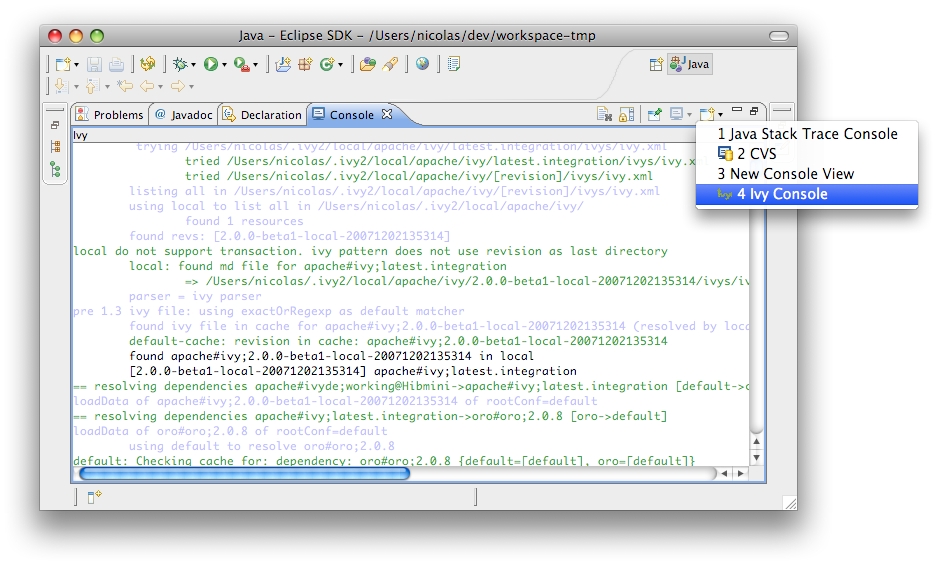Expand the Run button dropdown arrow
This screenshot has height=565, width=950.
pyautogui.click(x=225, y=65)
